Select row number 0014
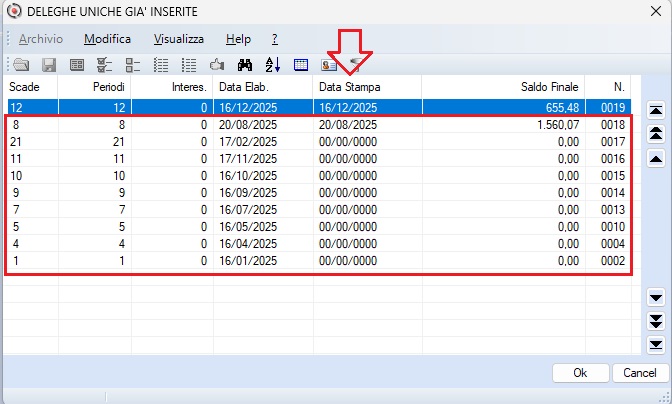 coord(613,193)
